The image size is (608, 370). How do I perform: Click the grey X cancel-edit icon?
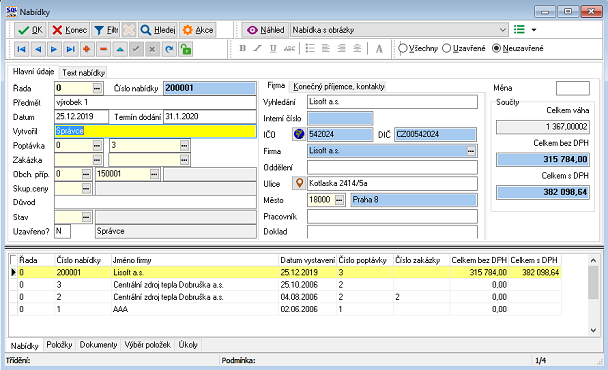[152, 49]
